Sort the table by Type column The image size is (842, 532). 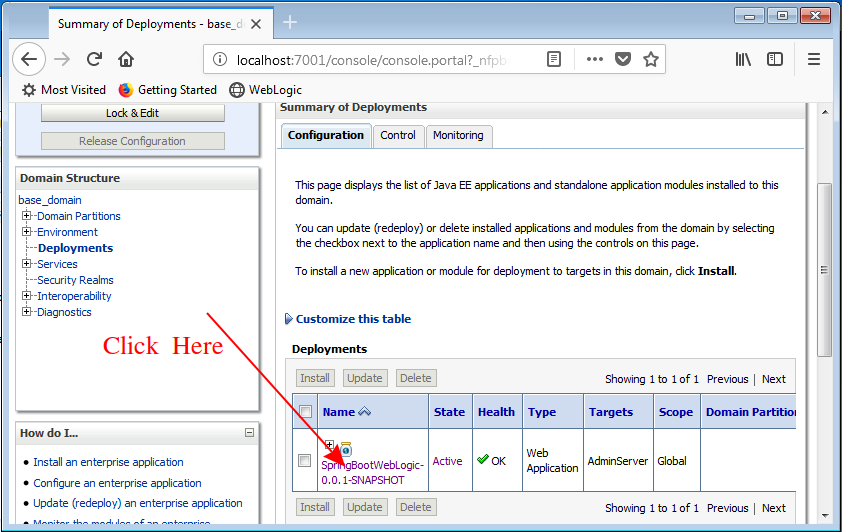click(x=542, y=412)
